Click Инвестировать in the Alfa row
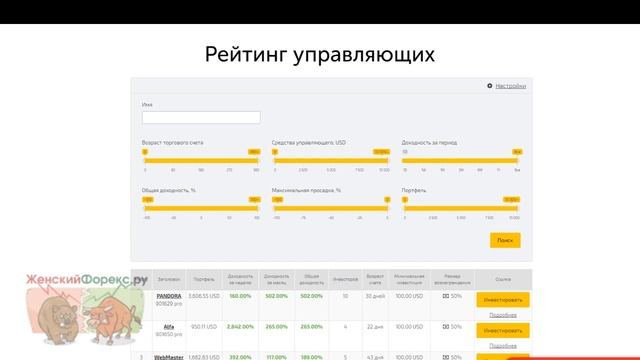 [503, 331]
